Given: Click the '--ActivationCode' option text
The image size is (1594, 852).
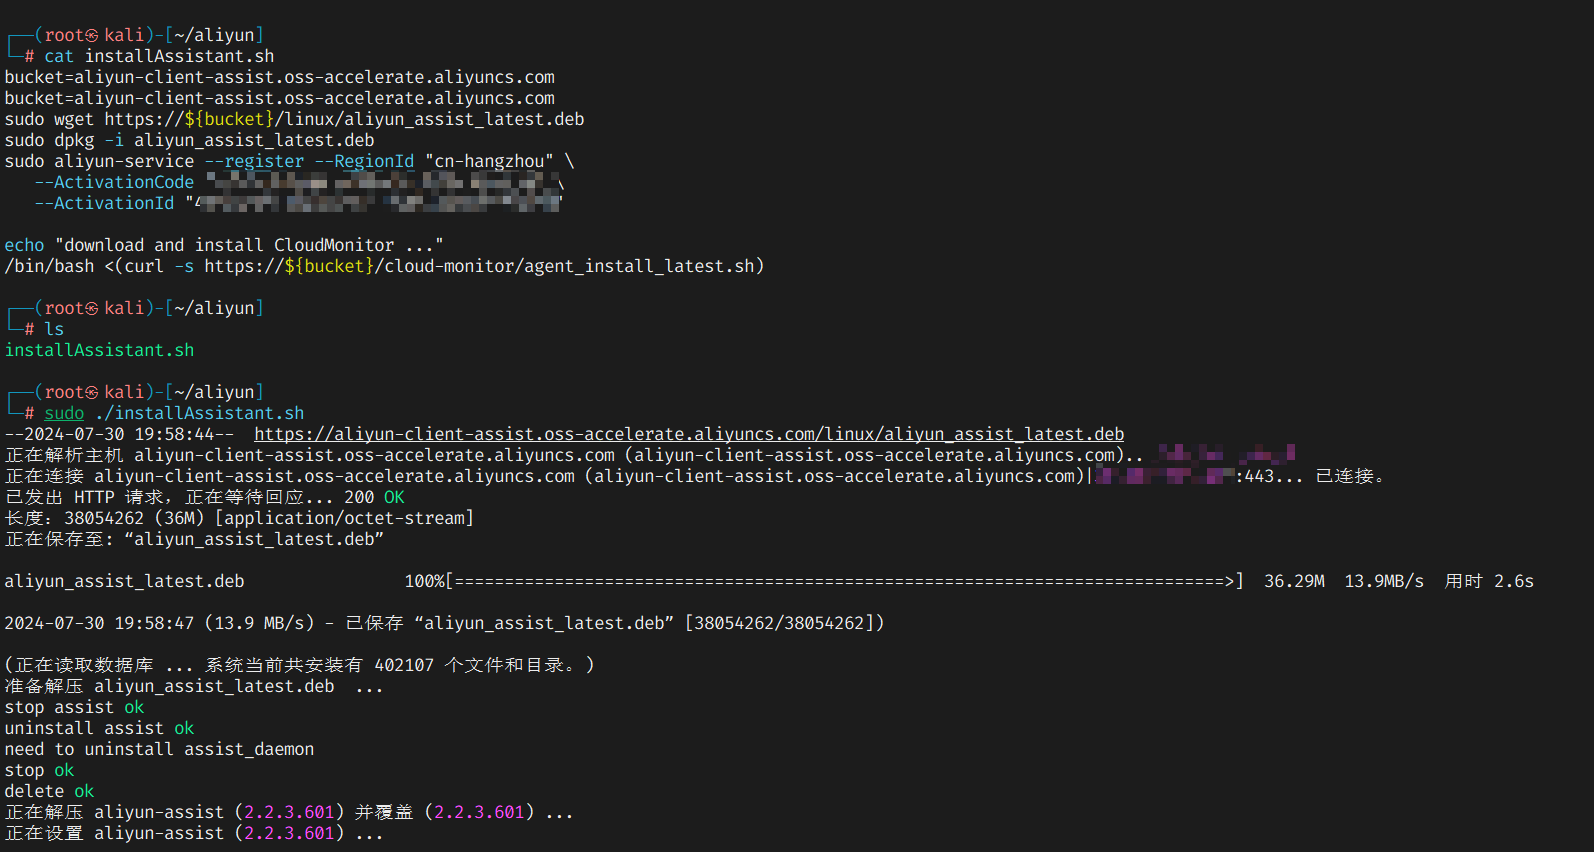Looking at the screenshot, I should (x=114, y=182).
